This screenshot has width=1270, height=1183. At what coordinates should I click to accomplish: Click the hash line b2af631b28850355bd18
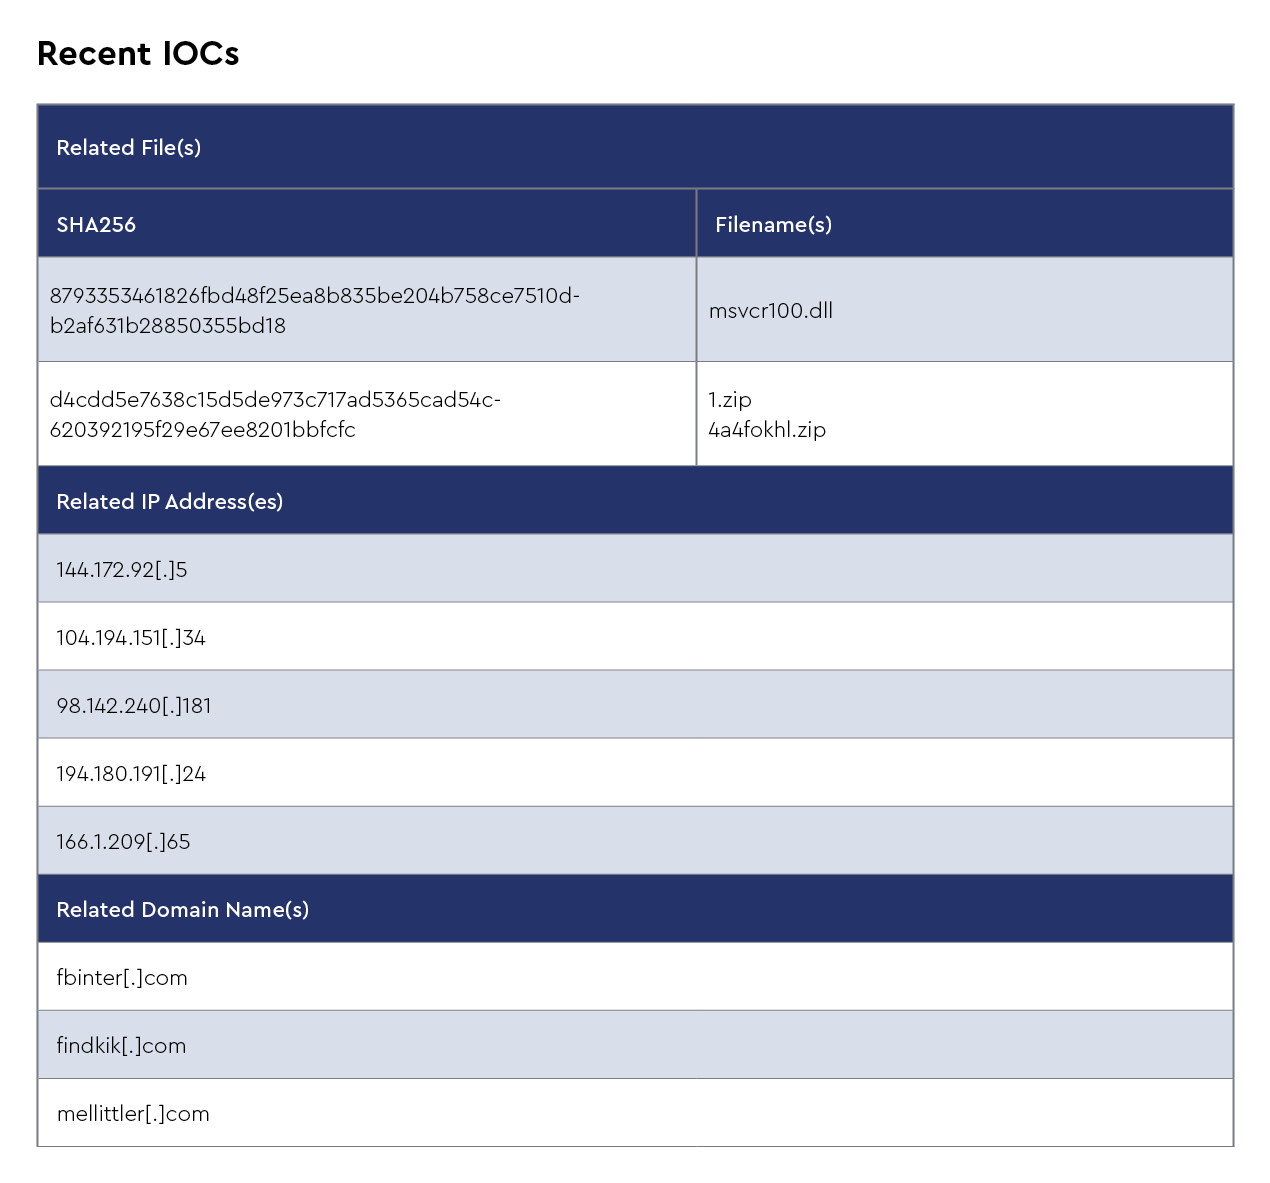(168, 326)
